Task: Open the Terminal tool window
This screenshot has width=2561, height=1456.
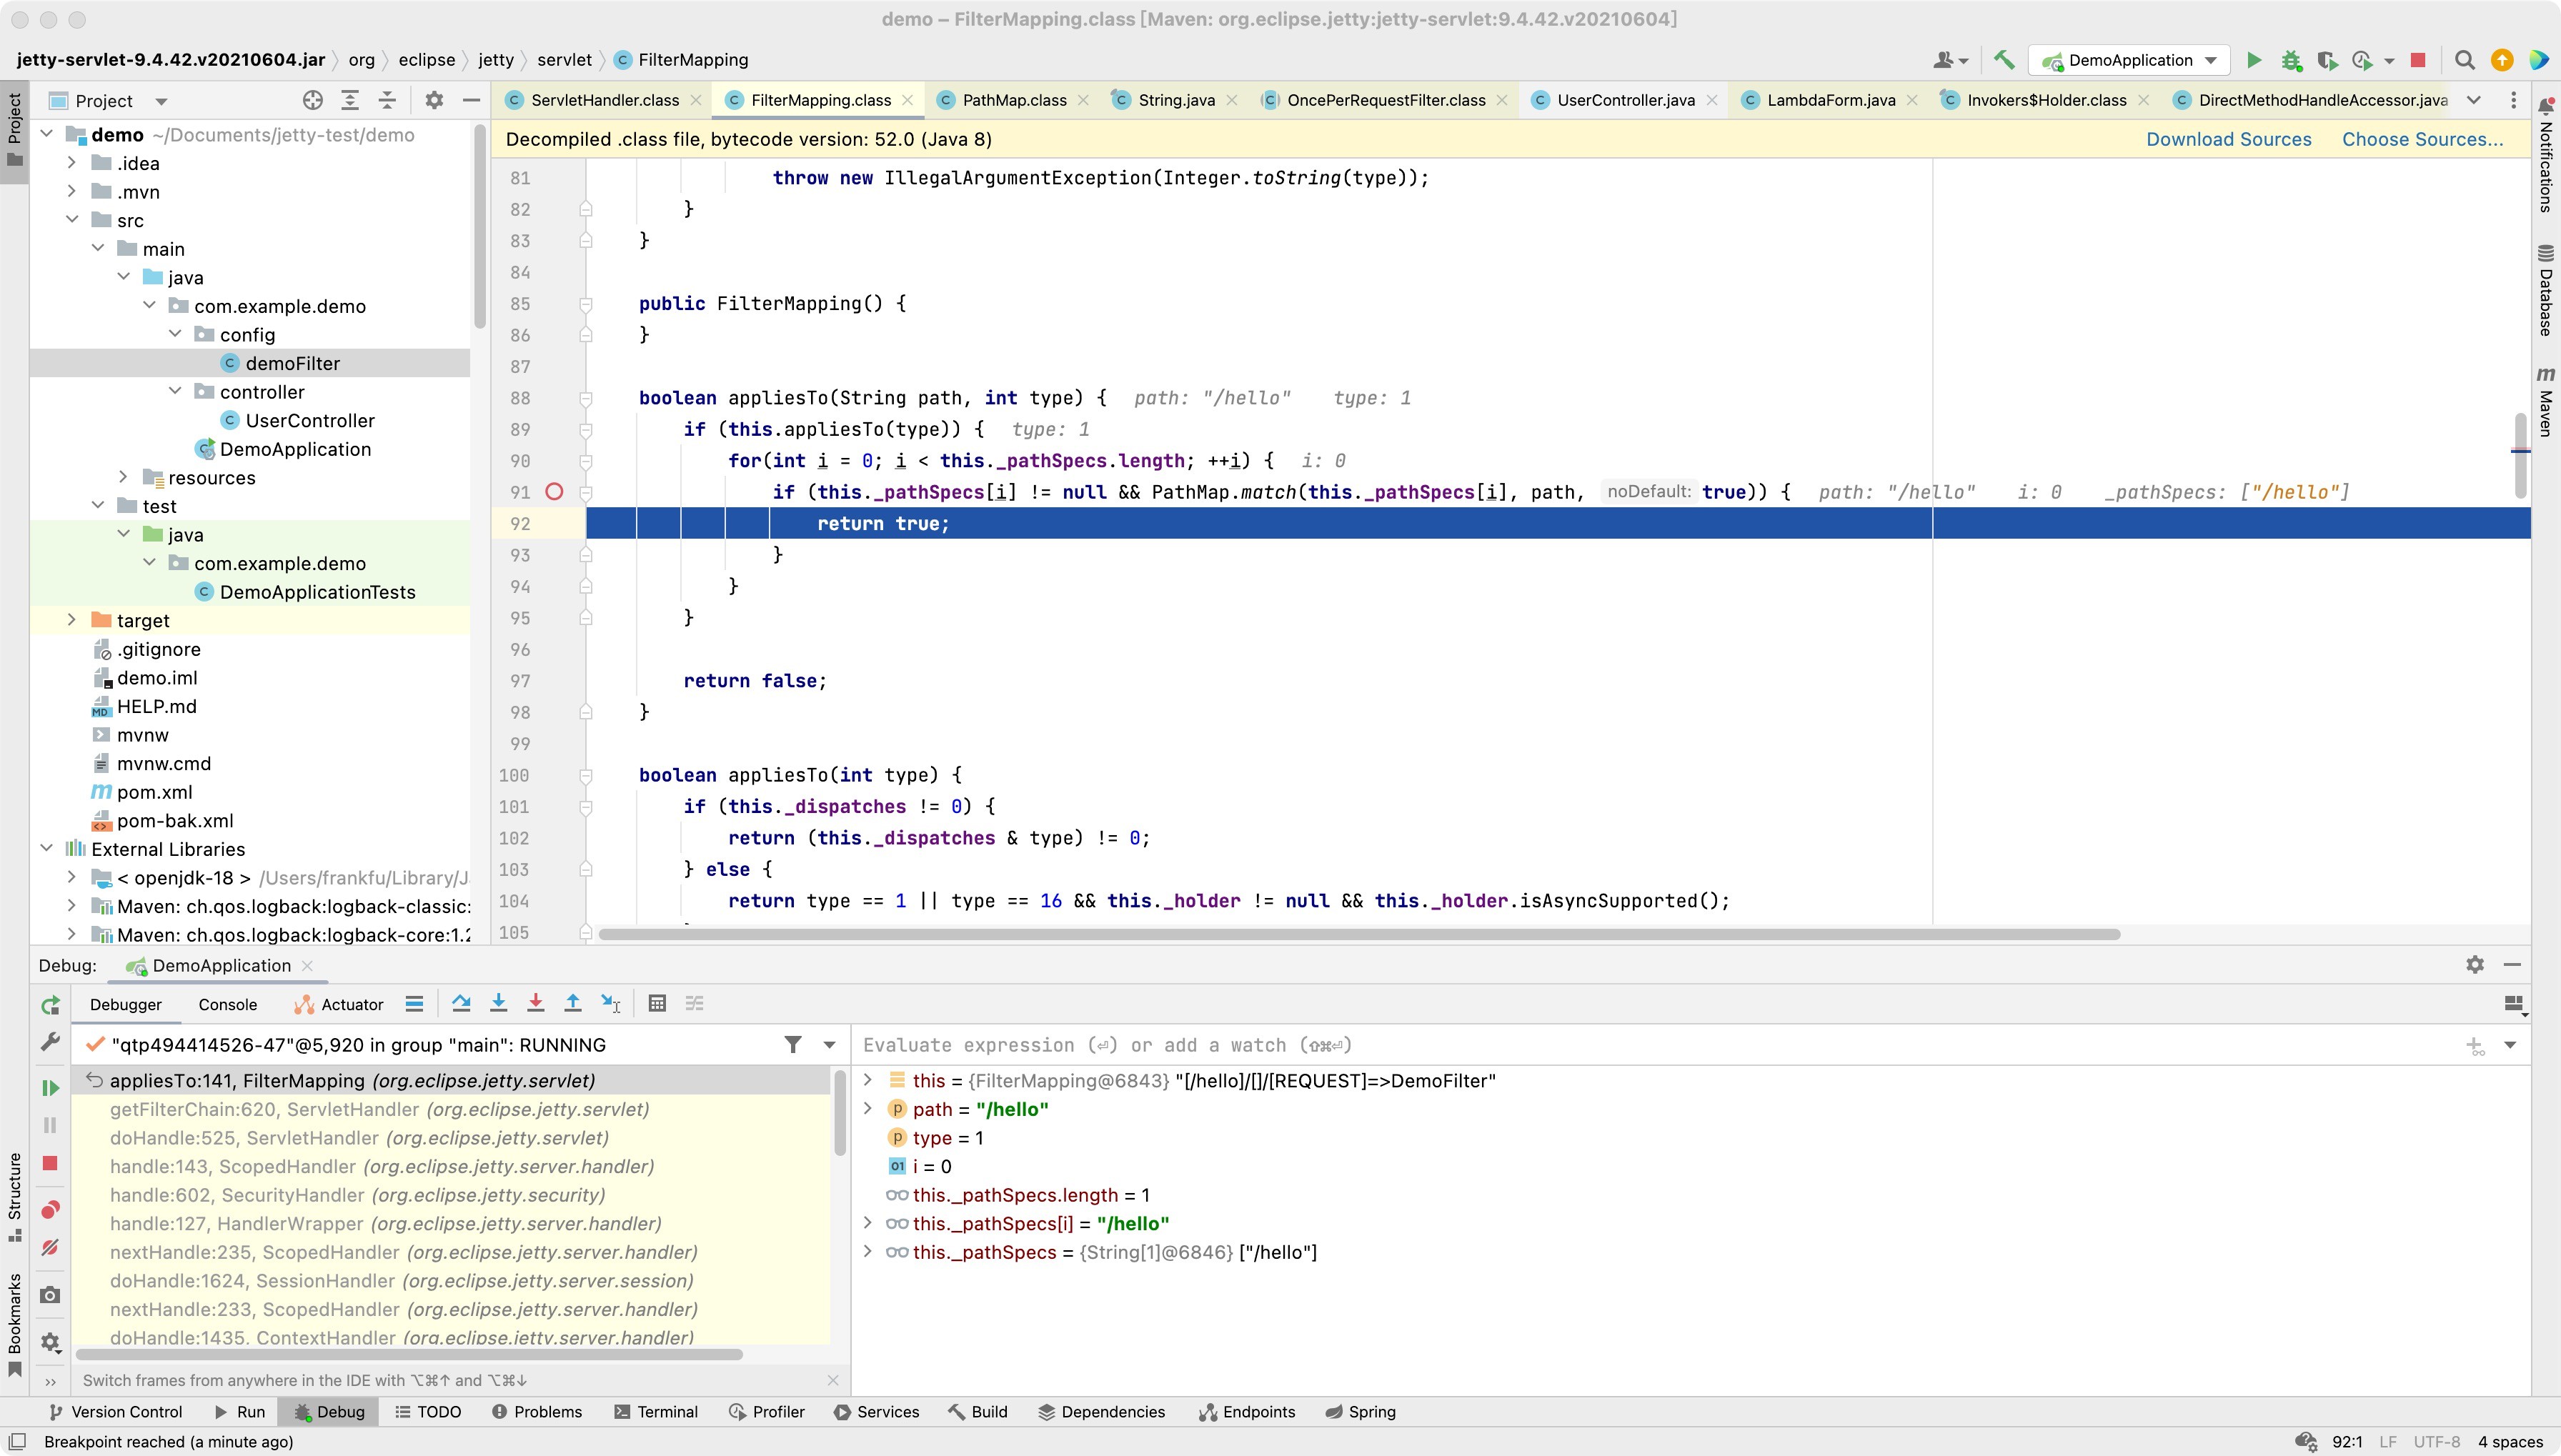Action: (656, 1412)
